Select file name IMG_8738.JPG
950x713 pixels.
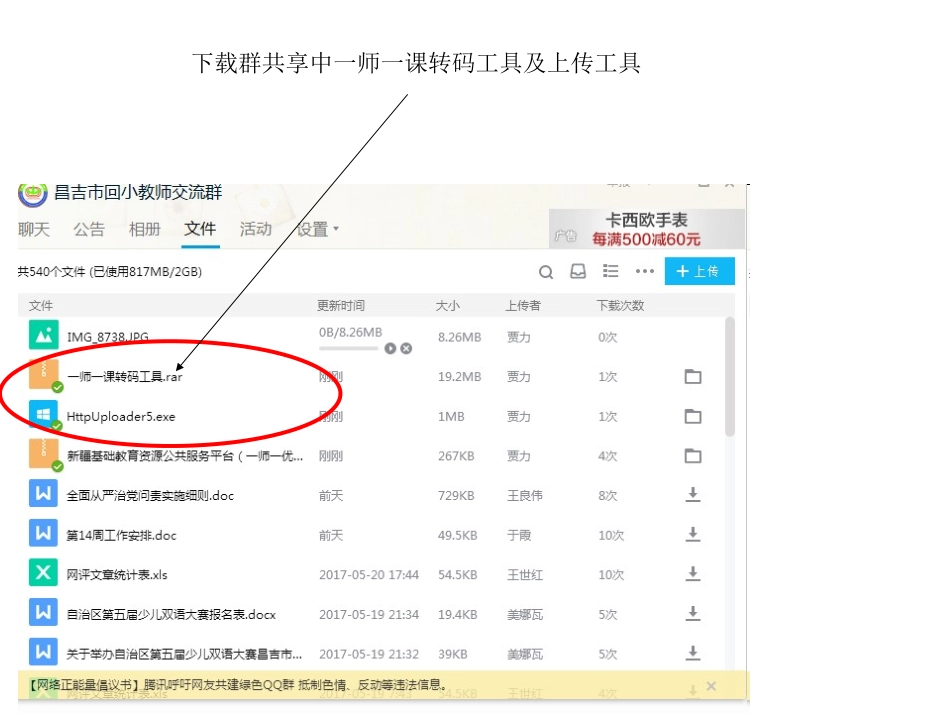[108, 337]
